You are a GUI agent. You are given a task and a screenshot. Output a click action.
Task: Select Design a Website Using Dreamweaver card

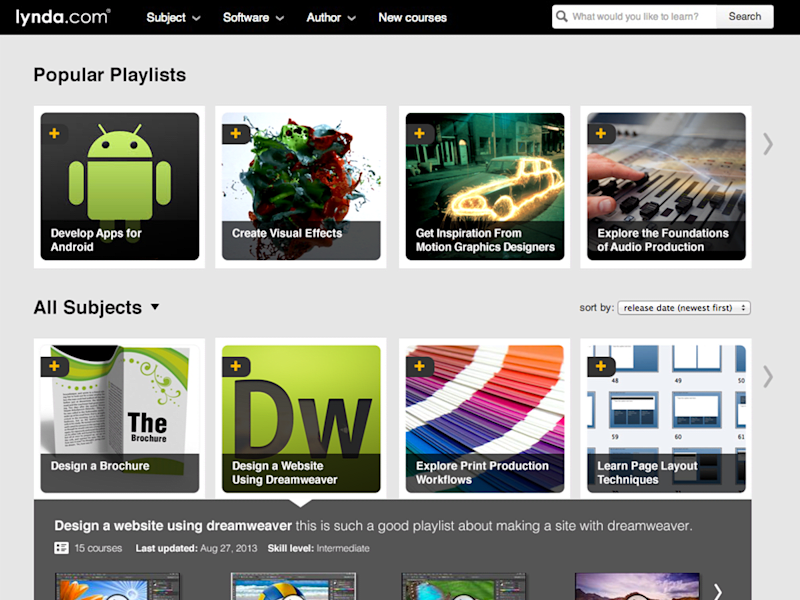(301, 419)
